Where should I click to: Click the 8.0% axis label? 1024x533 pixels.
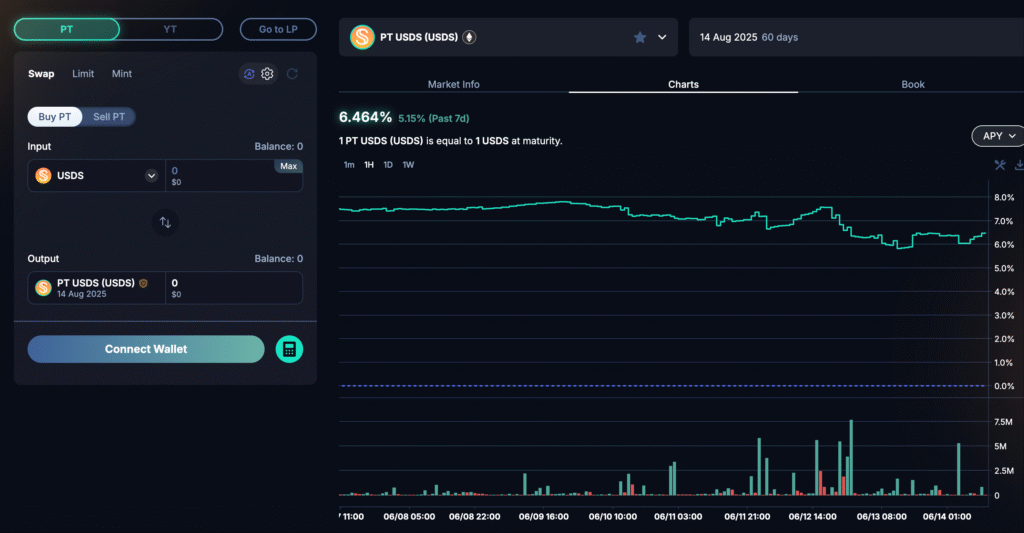pos(1004,197)
